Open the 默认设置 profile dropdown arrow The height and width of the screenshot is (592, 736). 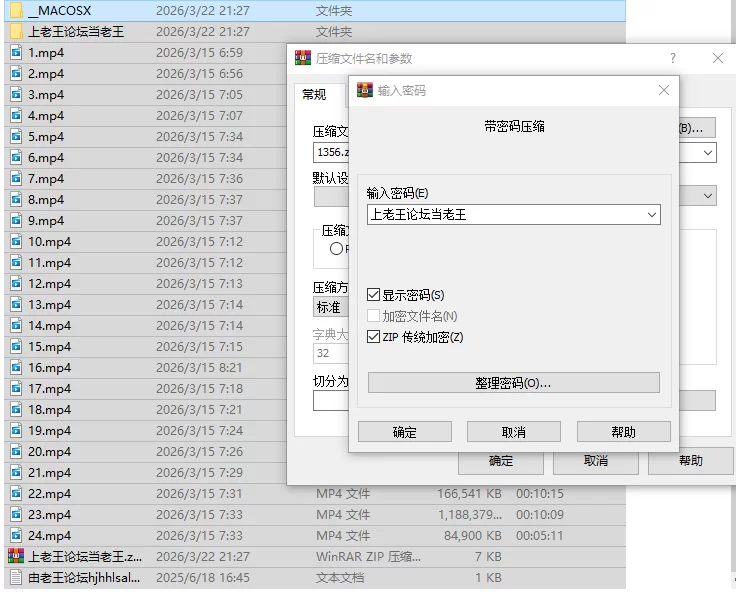click(708, 196)
